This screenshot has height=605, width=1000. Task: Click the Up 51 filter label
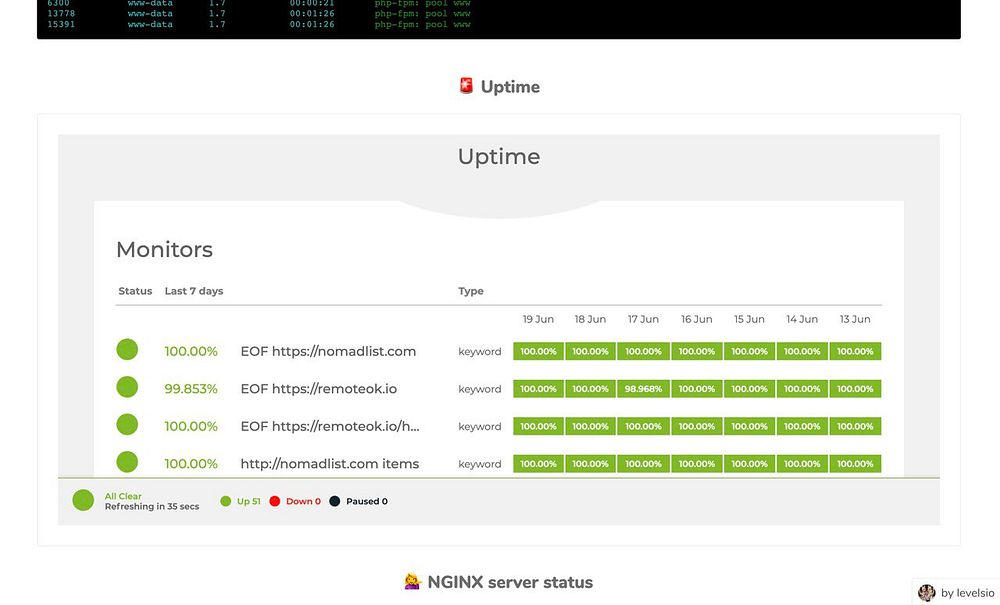click(249, 501)
